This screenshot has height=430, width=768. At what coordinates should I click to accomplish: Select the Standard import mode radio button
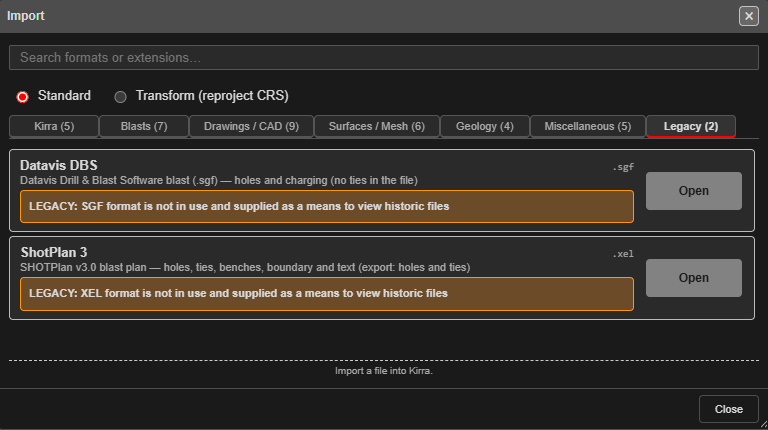[x=23, y=97]
